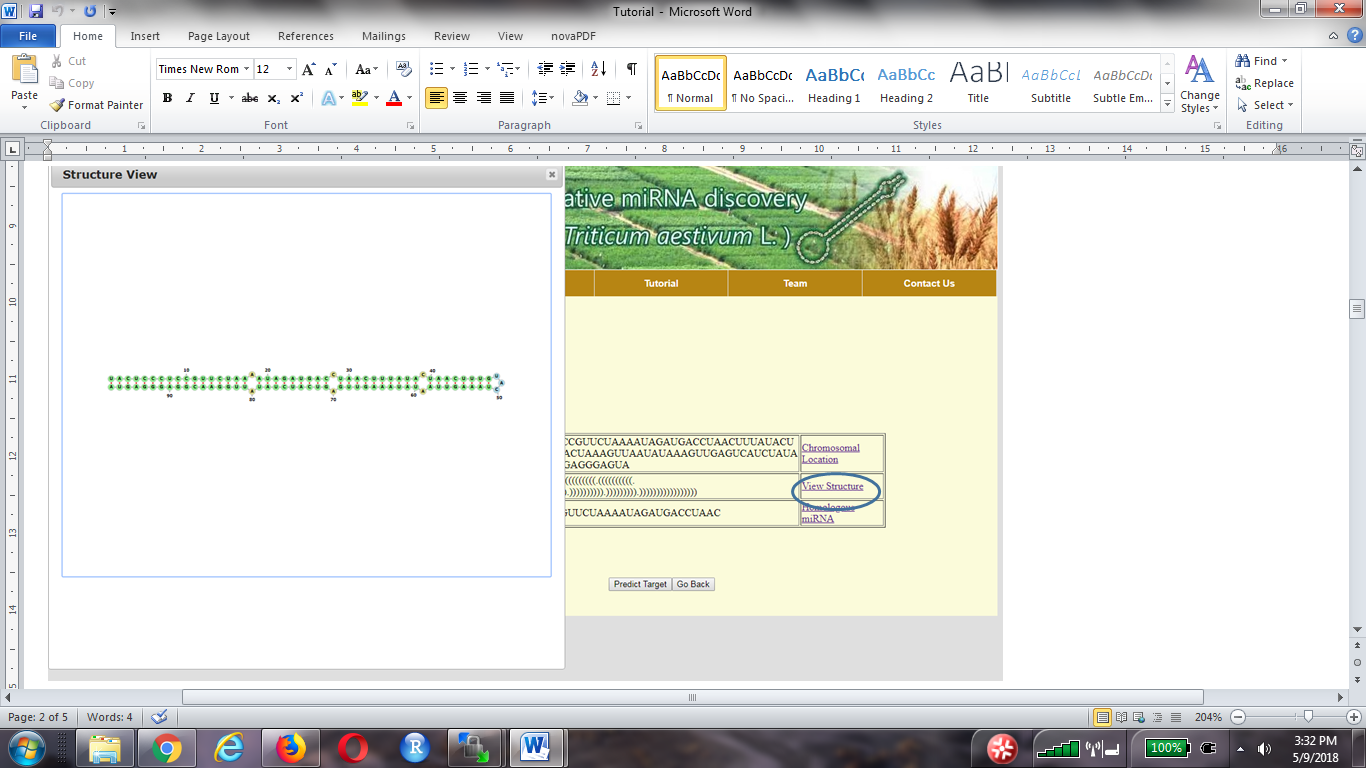The image size is (1366, 768).
Task: Open the font name dropdown
Action: [246, 69]
